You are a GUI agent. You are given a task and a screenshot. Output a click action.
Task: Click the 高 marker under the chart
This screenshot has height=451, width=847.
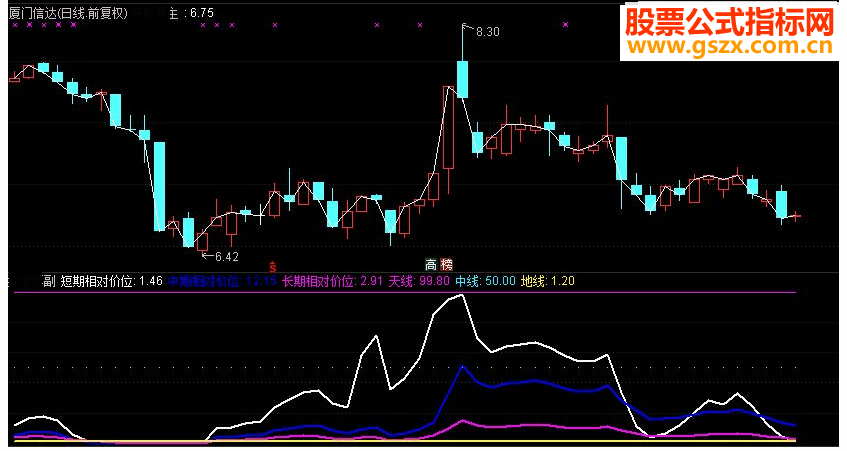431,265
